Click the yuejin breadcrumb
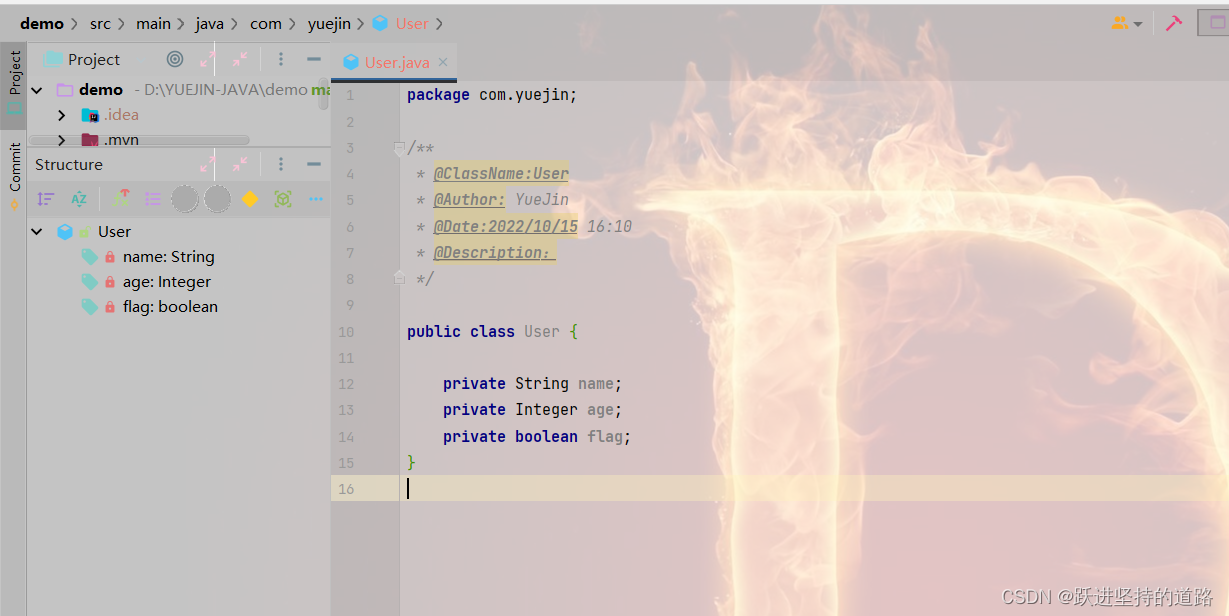Screen dimensions: 1229x616 click(x=329, y=23)
